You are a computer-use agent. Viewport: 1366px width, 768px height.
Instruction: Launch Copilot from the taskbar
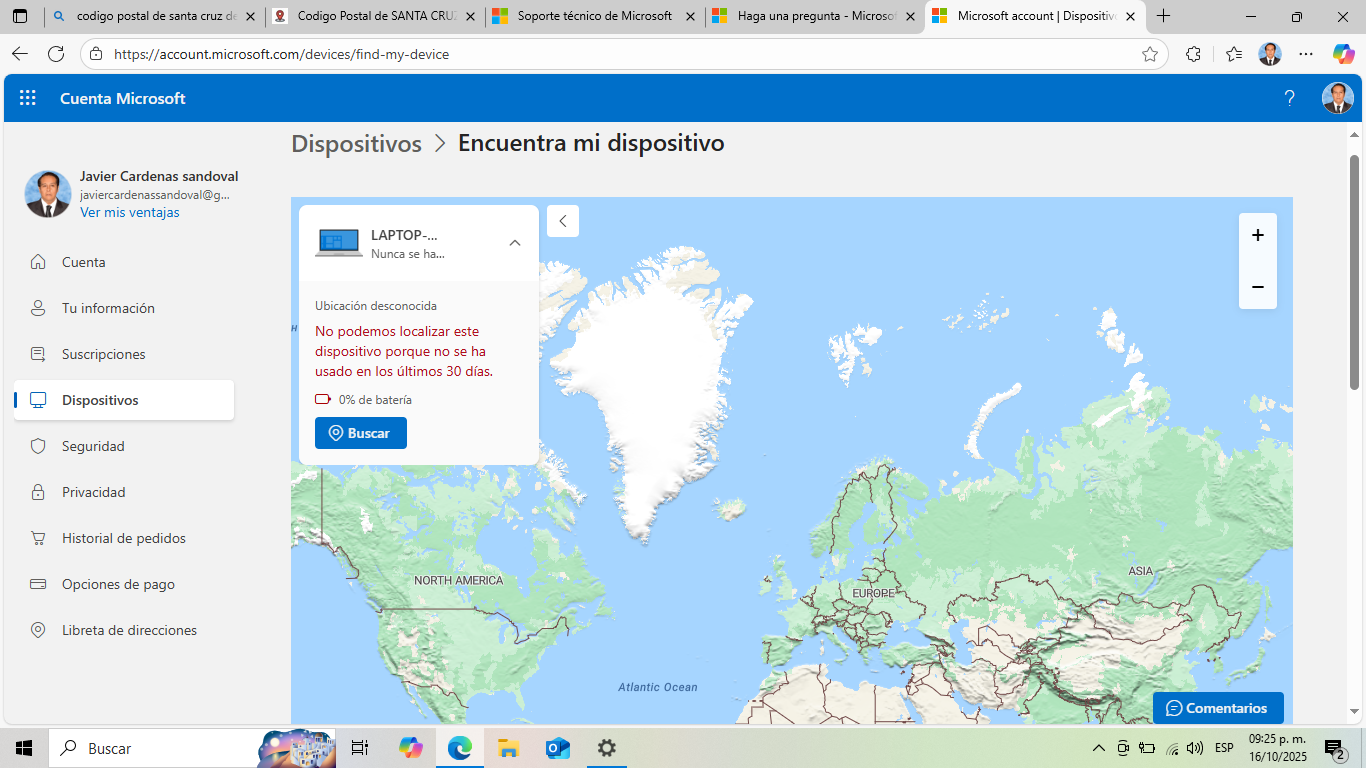410,748
